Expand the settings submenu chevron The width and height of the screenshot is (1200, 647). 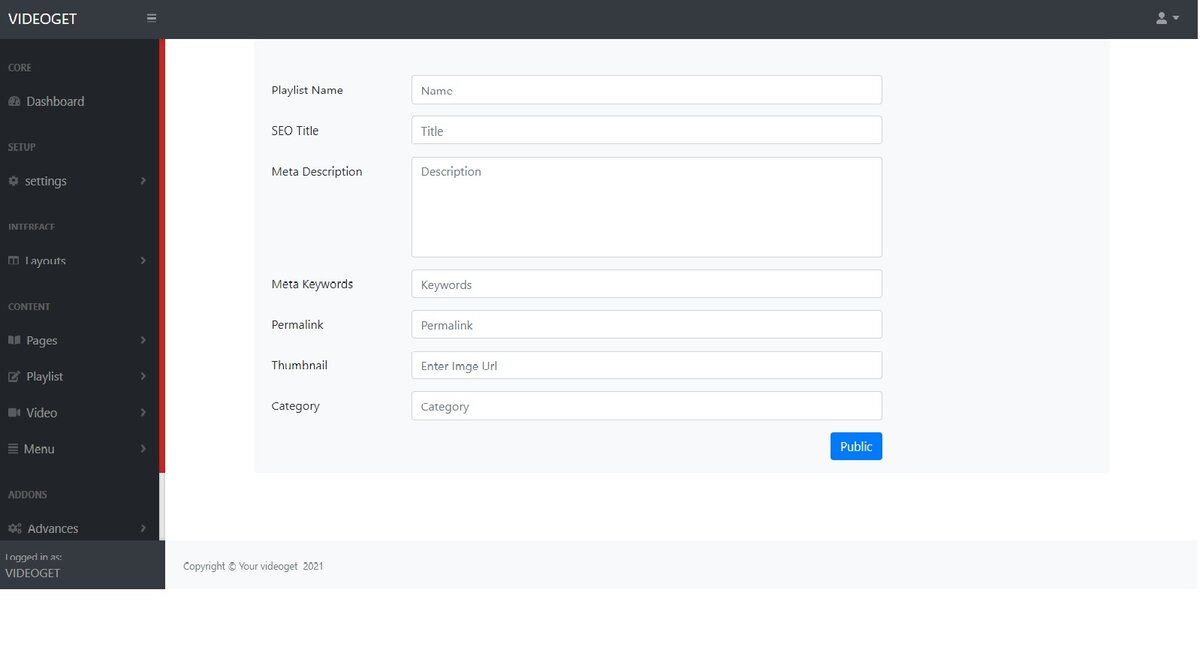click(x=143, y=181)
